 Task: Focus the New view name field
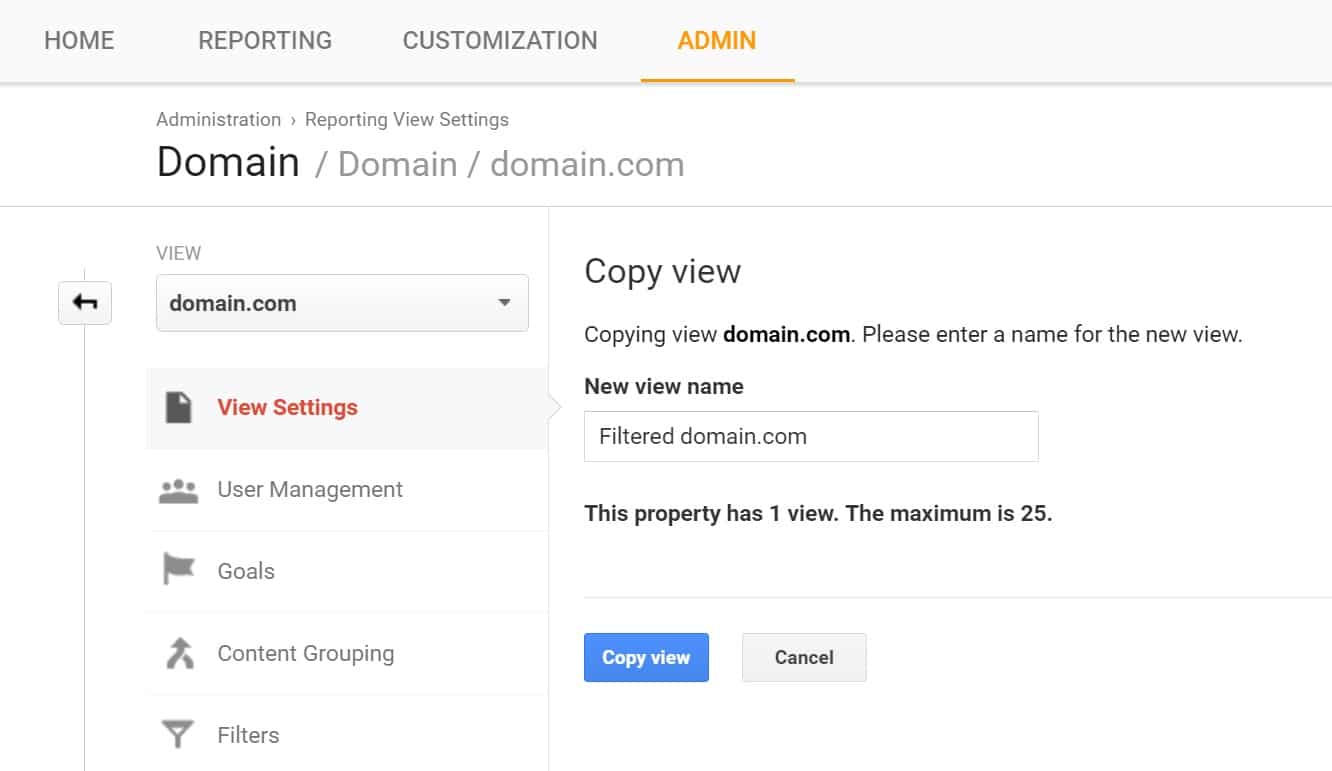tap(811, 437)
